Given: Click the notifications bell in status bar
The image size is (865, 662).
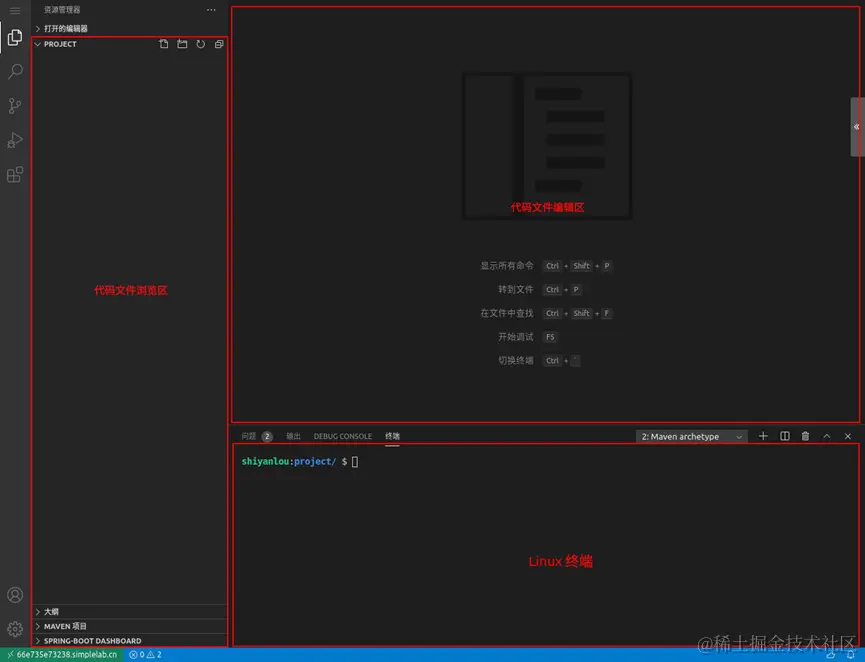Looking at the screenshot, I should 851,655.
